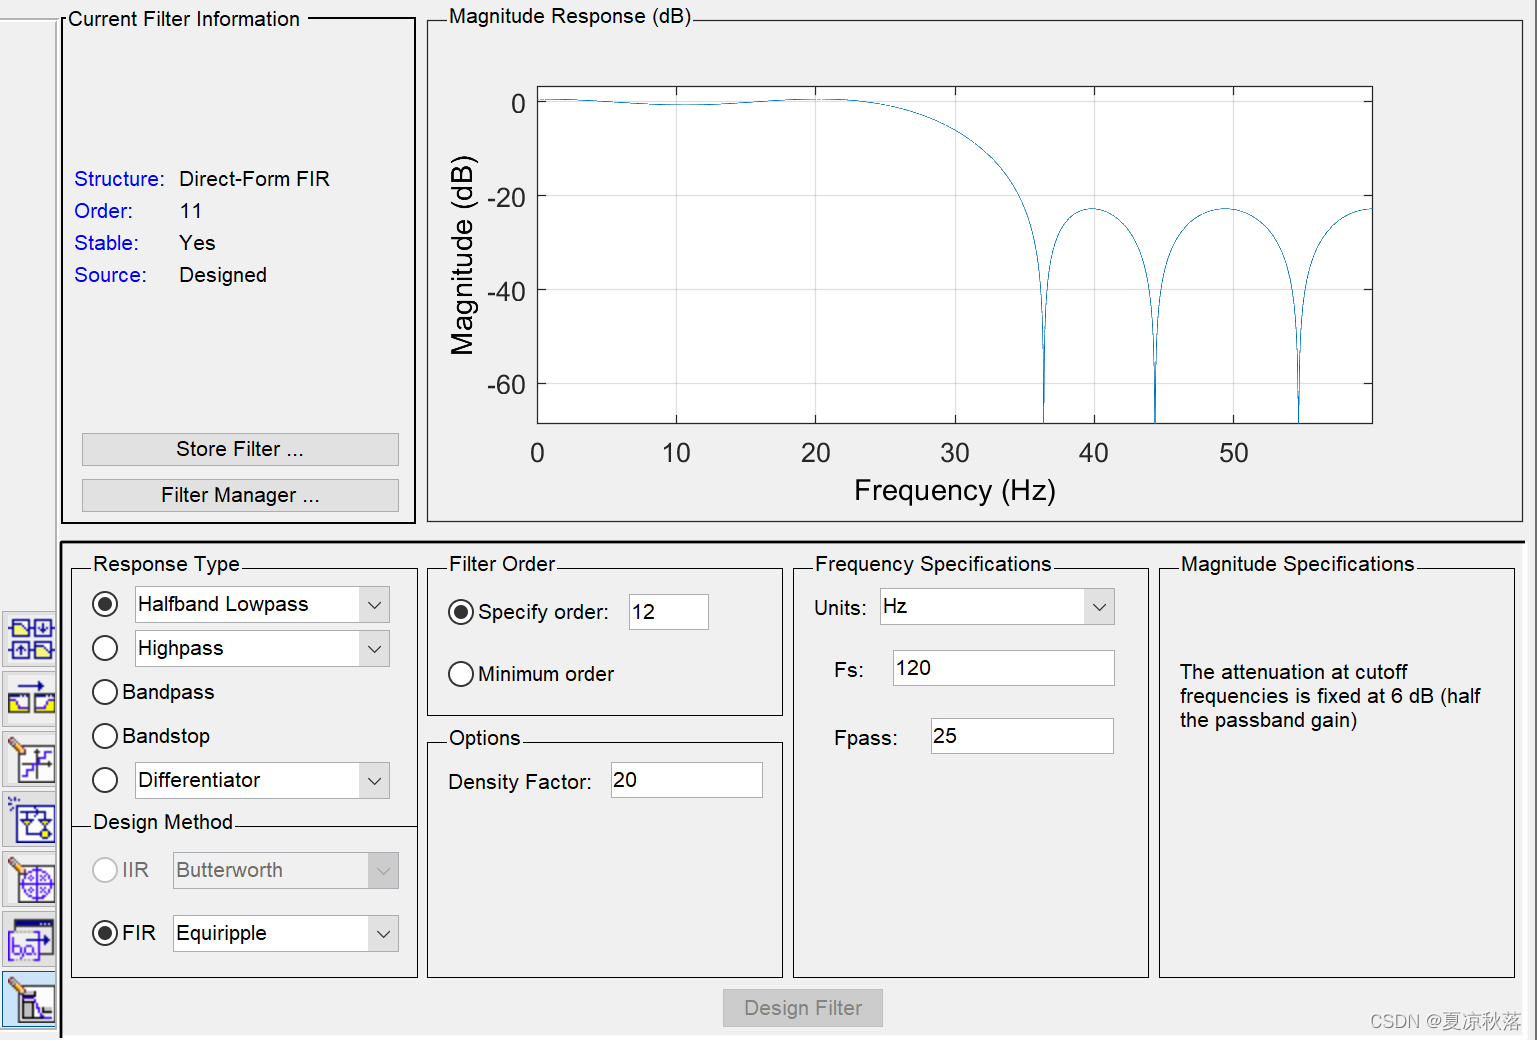Edit the Fs sampling frequency field
Viewport: 1537px width, 1040px height.
(1004, 668)
